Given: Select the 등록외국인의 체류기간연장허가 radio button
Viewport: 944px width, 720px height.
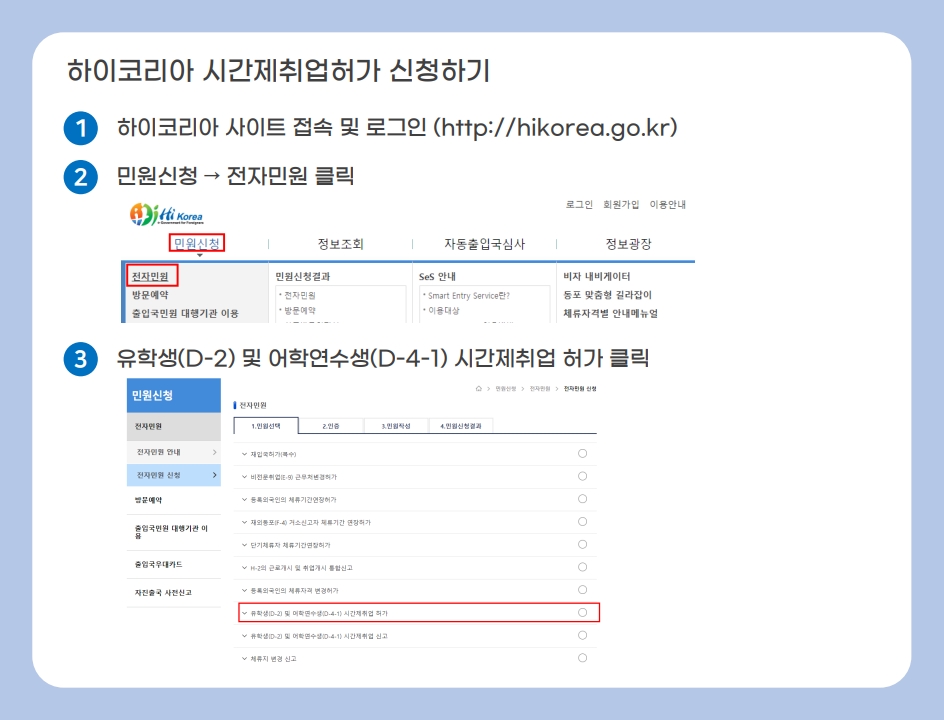Looking at the screenshot, I should click(582, 498).
